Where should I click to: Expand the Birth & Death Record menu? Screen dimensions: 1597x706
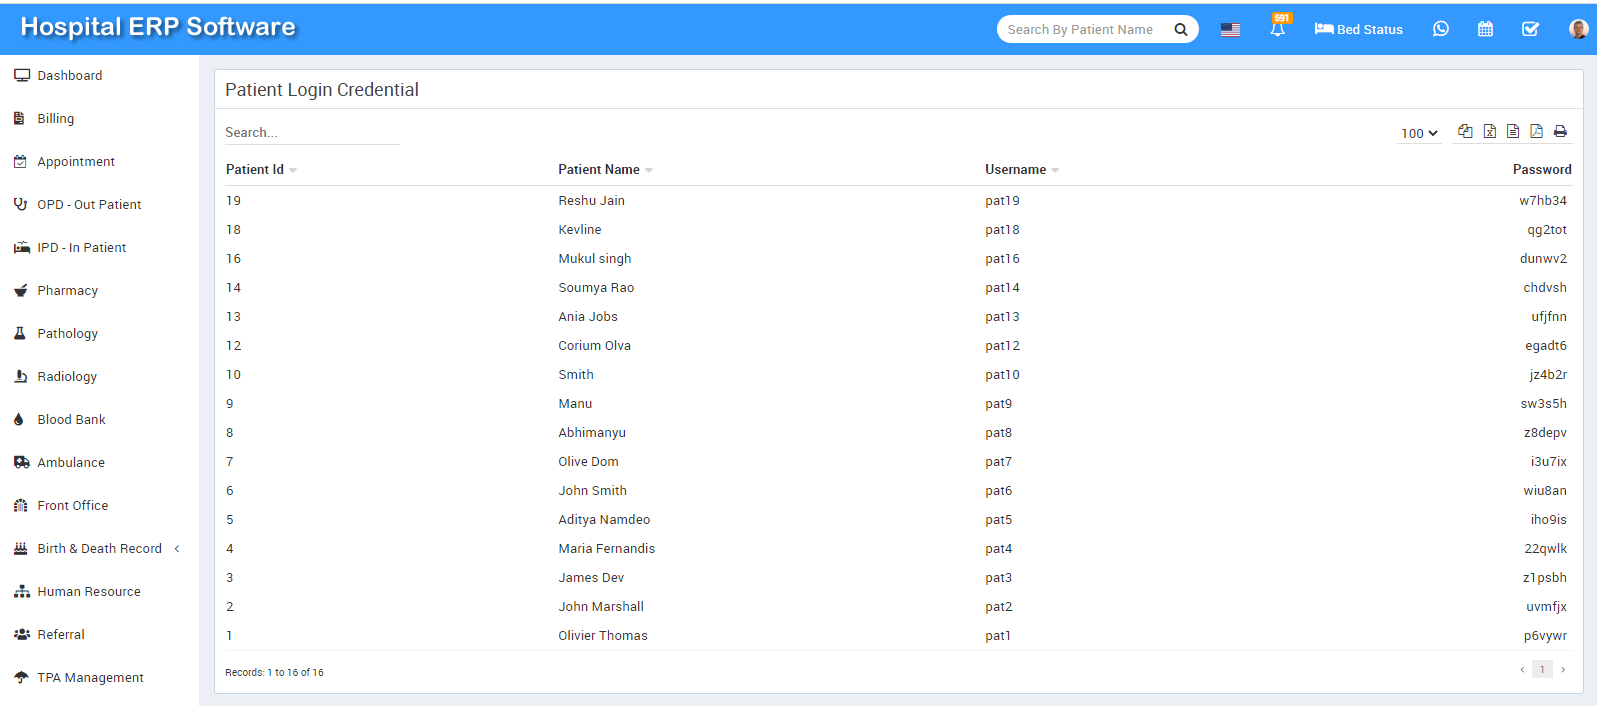point(99,548)
